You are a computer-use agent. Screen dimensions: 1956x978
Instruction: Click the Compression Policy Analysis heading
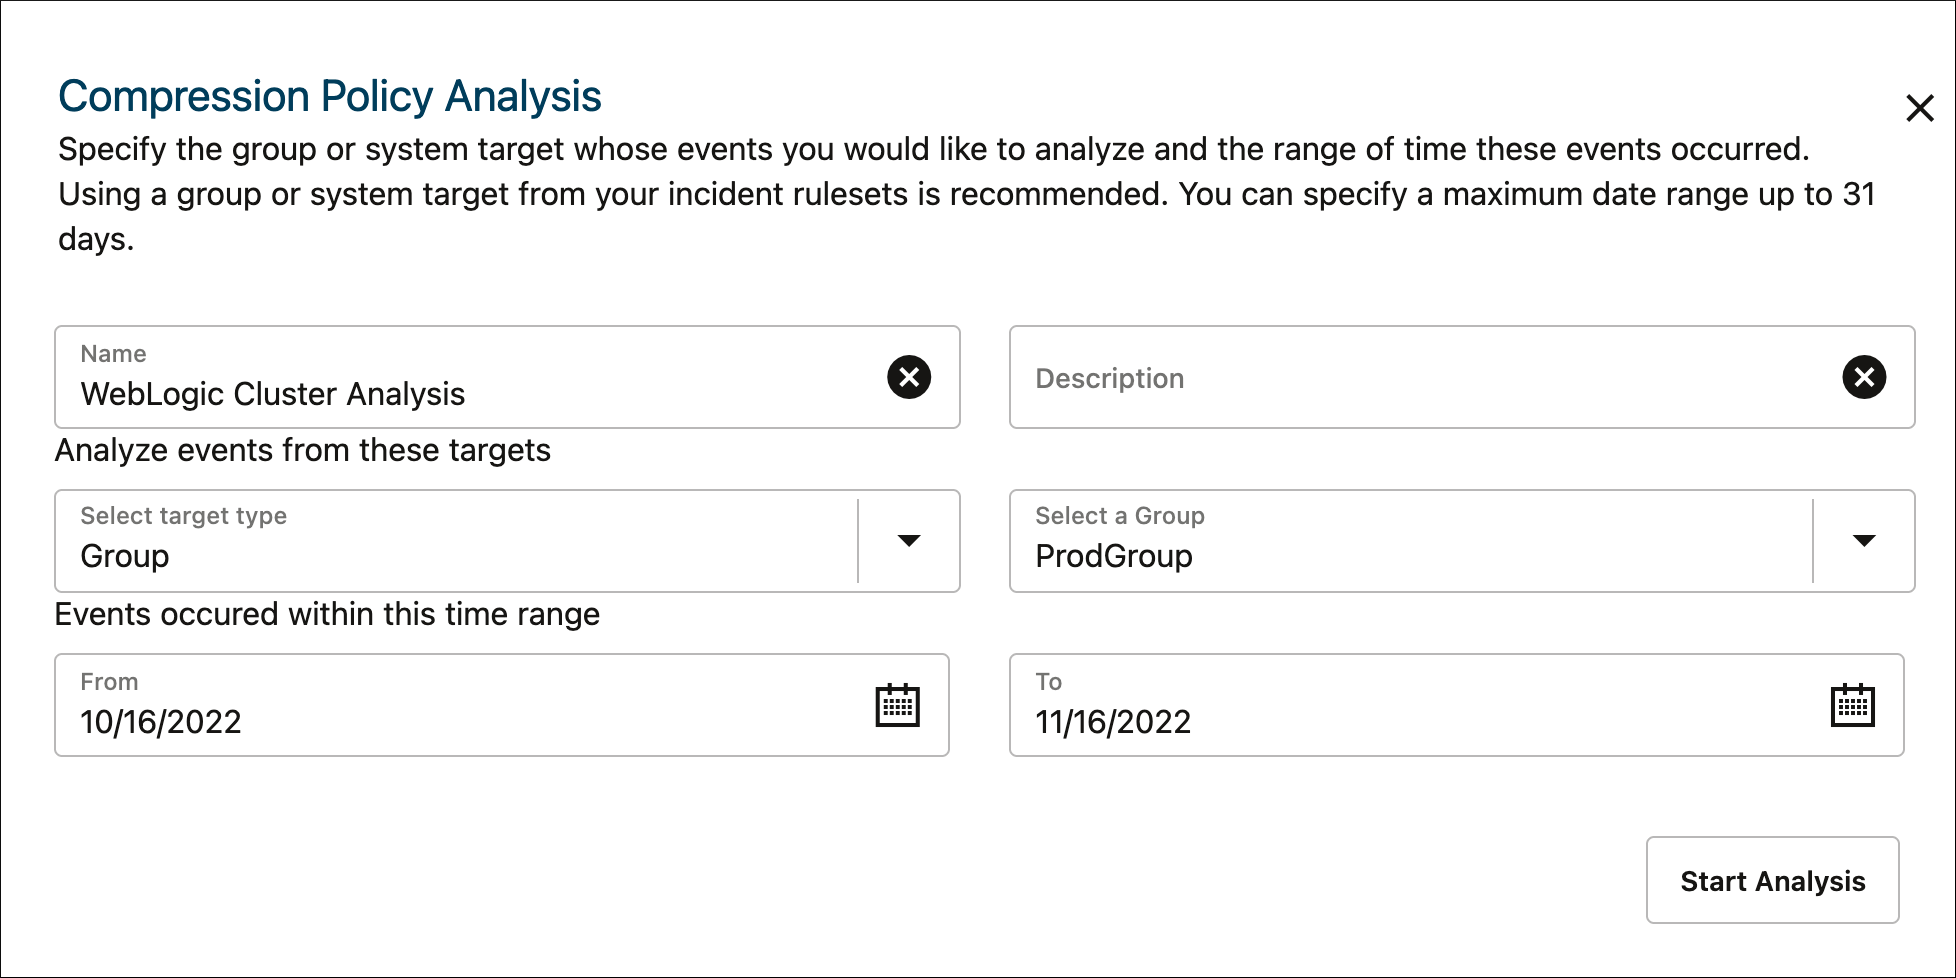tap(330, 96)
